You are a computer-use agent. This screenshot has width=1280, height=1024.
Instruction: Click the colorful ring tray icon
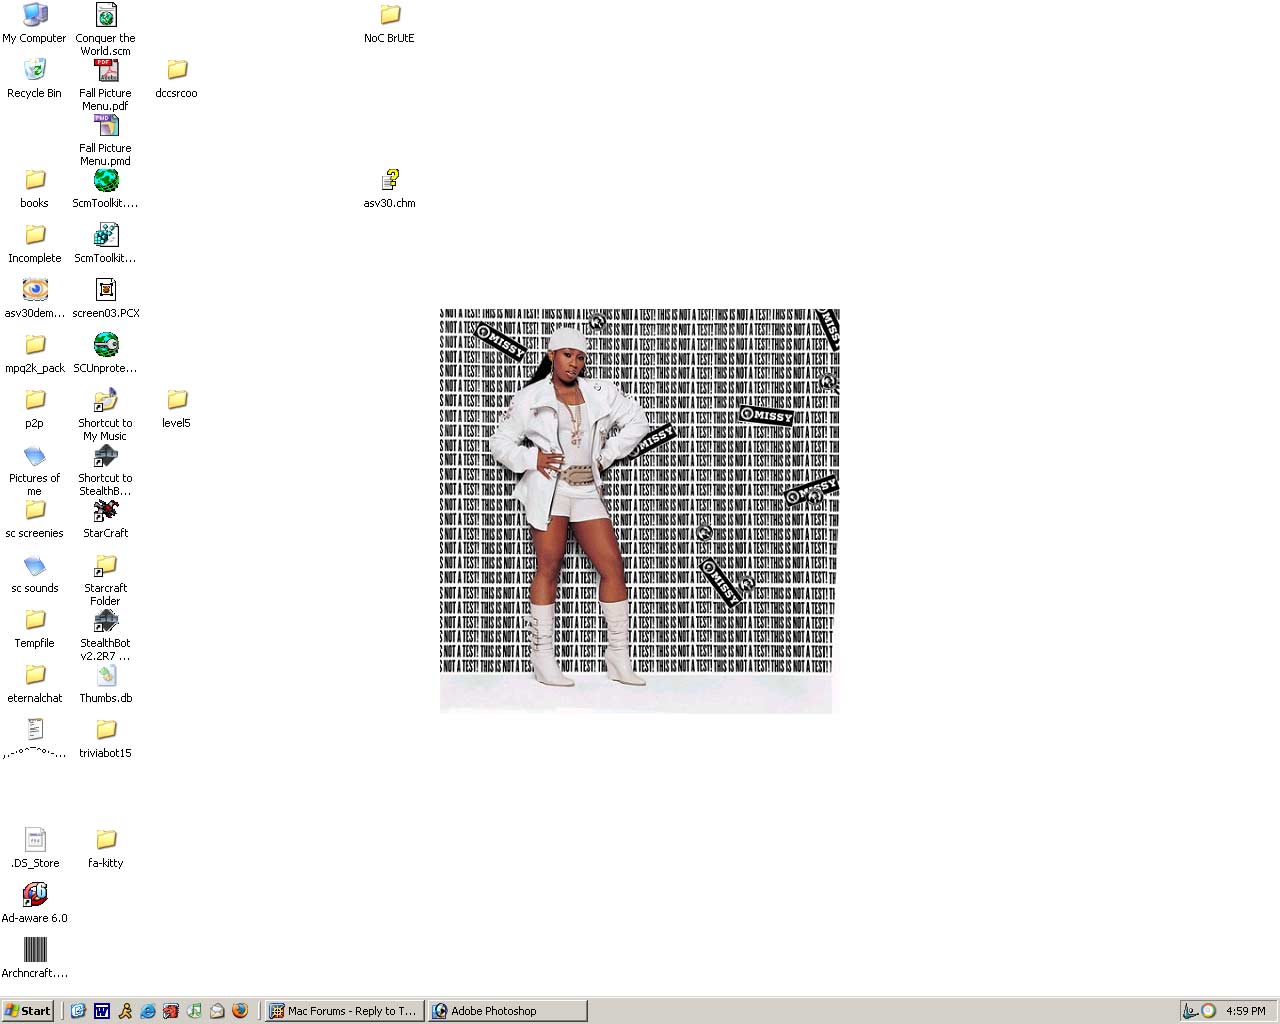(1208, 1011)
